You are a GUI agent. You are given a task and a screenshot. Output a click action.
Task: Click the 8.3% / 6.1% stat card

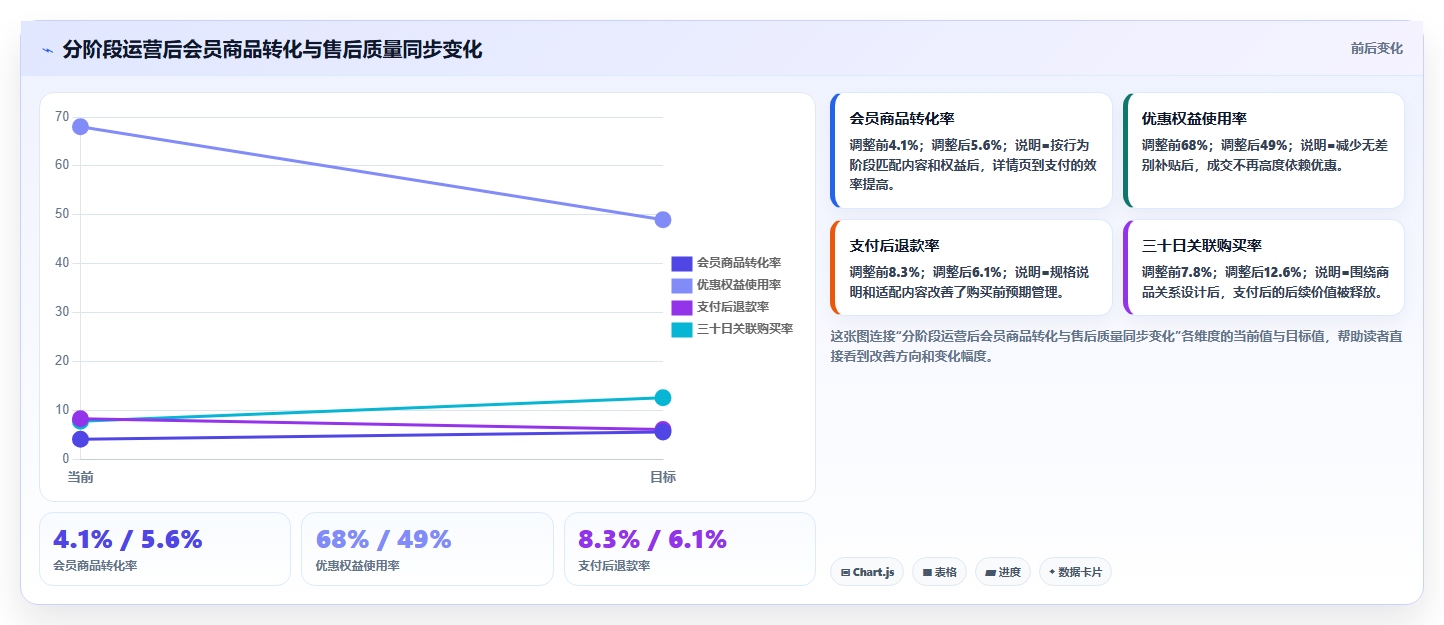(689, 549)
